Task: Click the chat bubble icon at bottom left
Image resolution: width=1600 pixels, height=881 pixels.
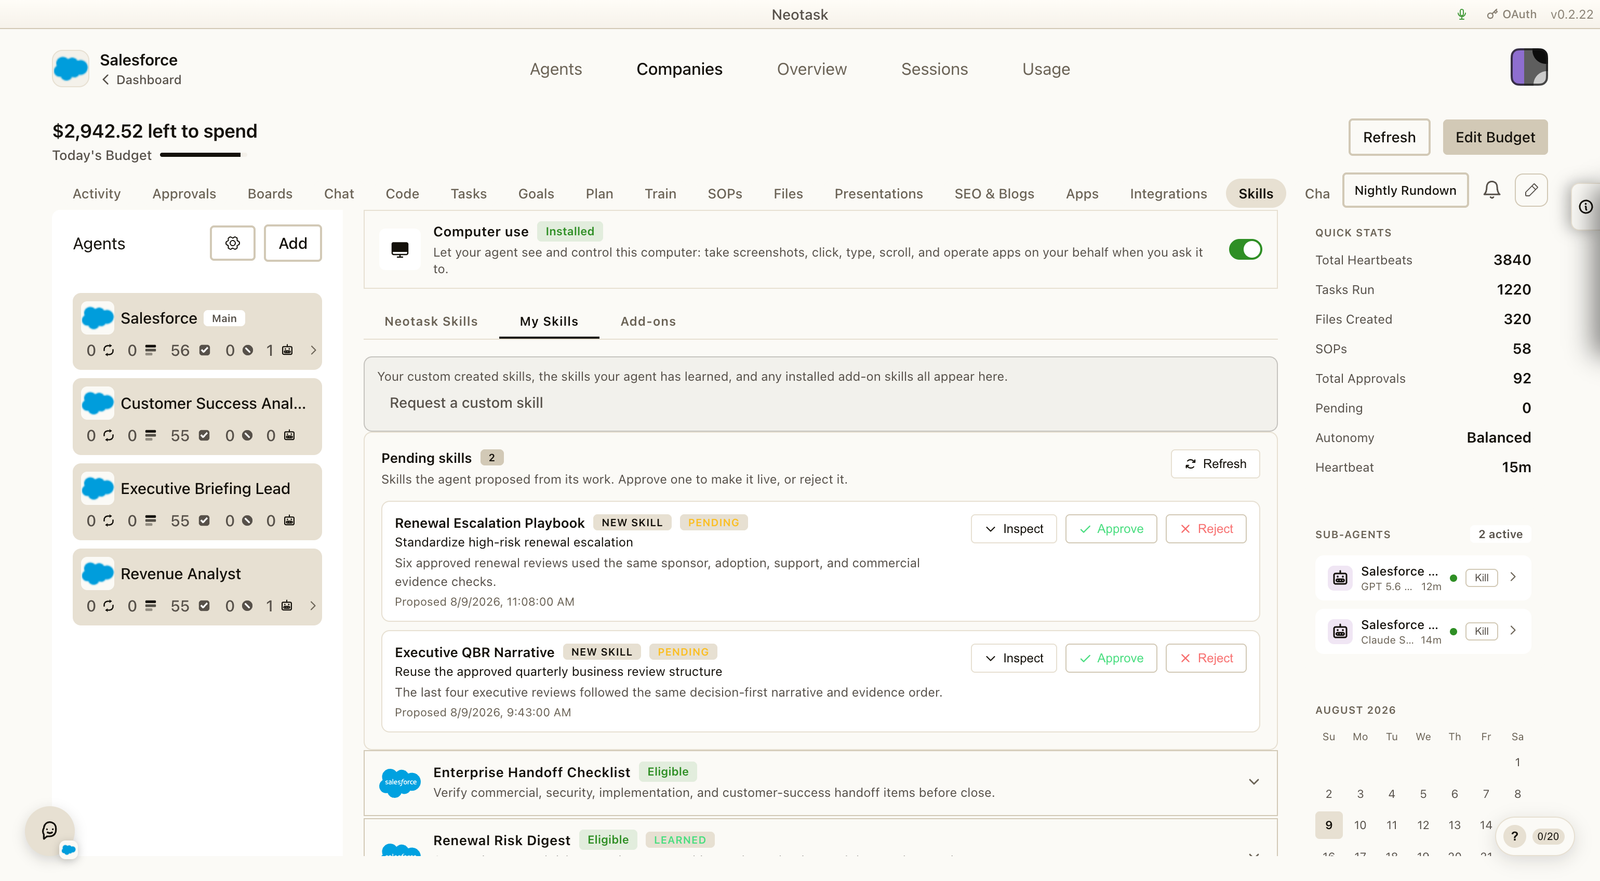Action: tap(50, 830)
